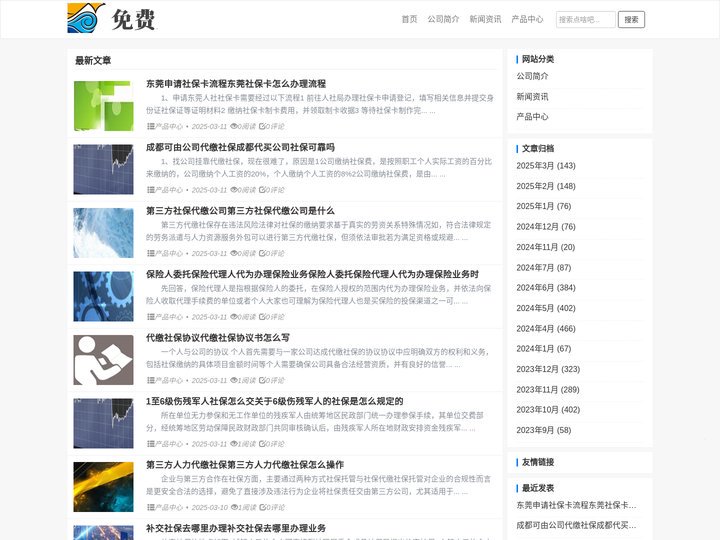Viewport: 720px width, 540px height.
Task: Open the 首页 navigation item
Action: coord(409,19)
